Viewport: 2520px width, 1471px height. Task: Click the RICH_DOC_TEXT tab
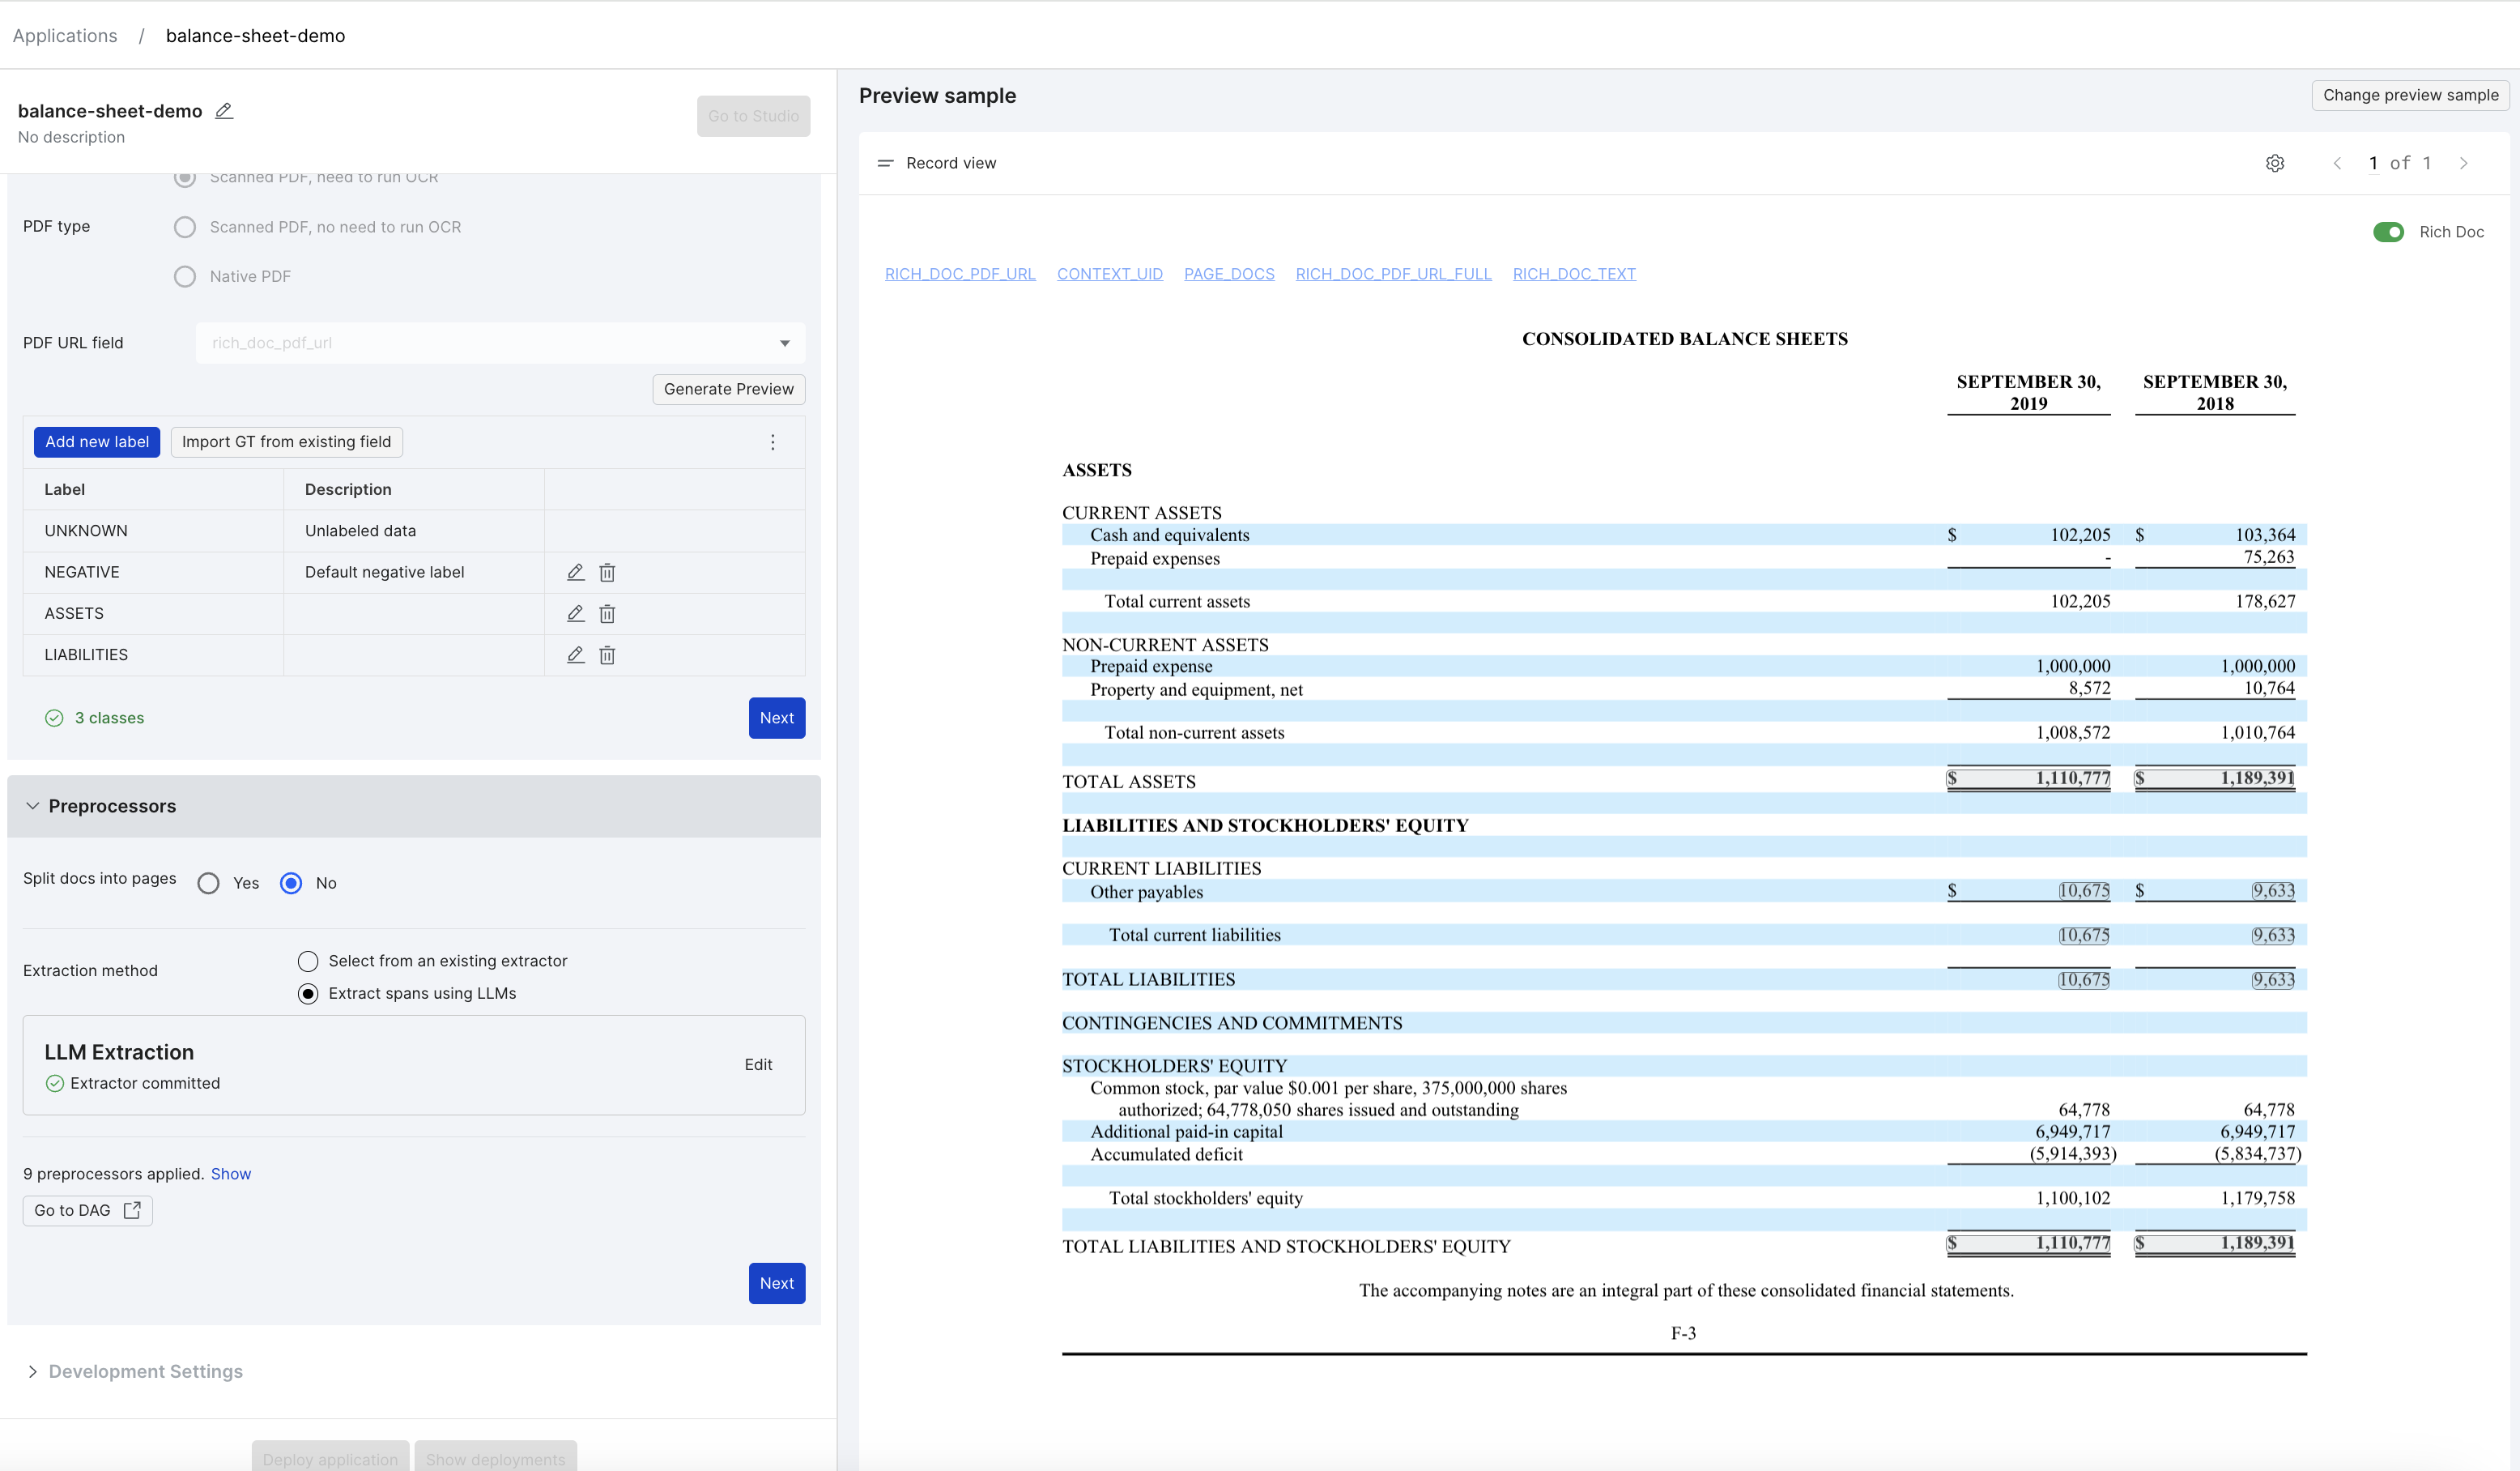coord(1573,273)
